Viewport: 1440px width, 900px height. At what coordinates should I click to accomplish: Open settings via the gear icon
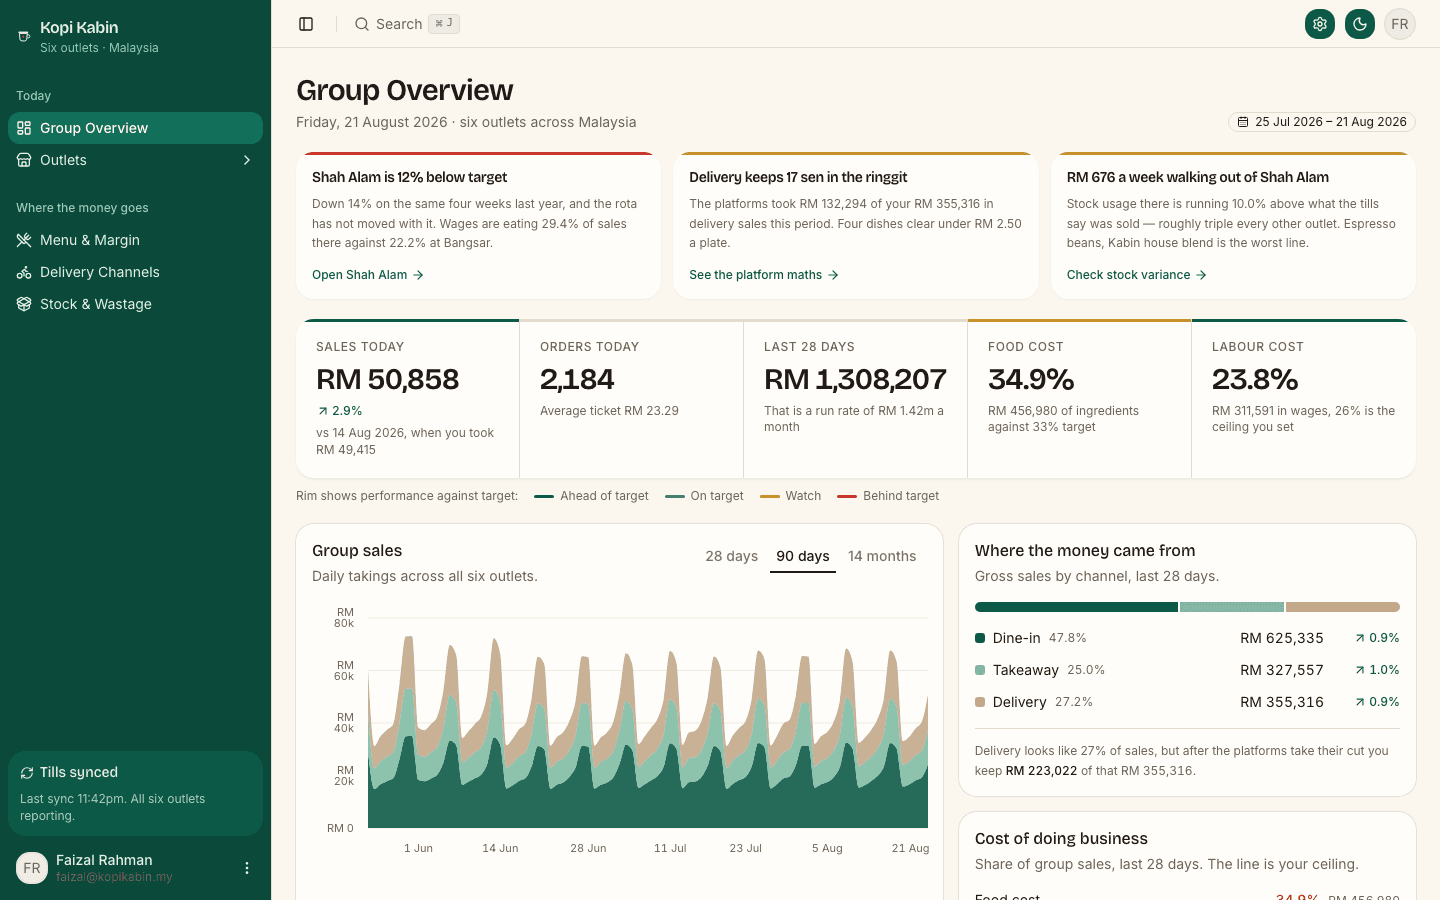(1320, 24)
